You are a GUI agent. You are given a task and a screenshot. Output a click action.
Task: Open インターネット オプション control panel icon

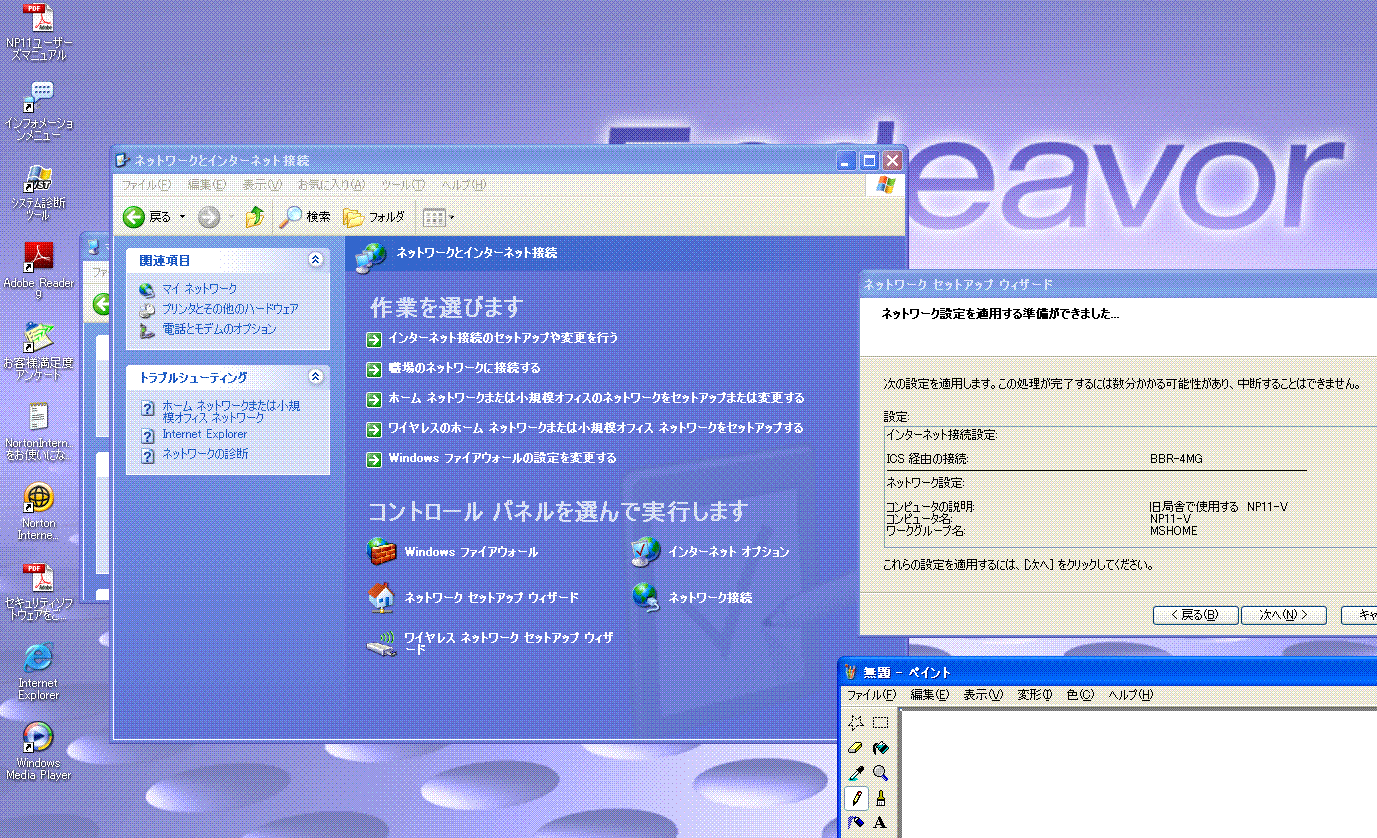coord(711,551)
